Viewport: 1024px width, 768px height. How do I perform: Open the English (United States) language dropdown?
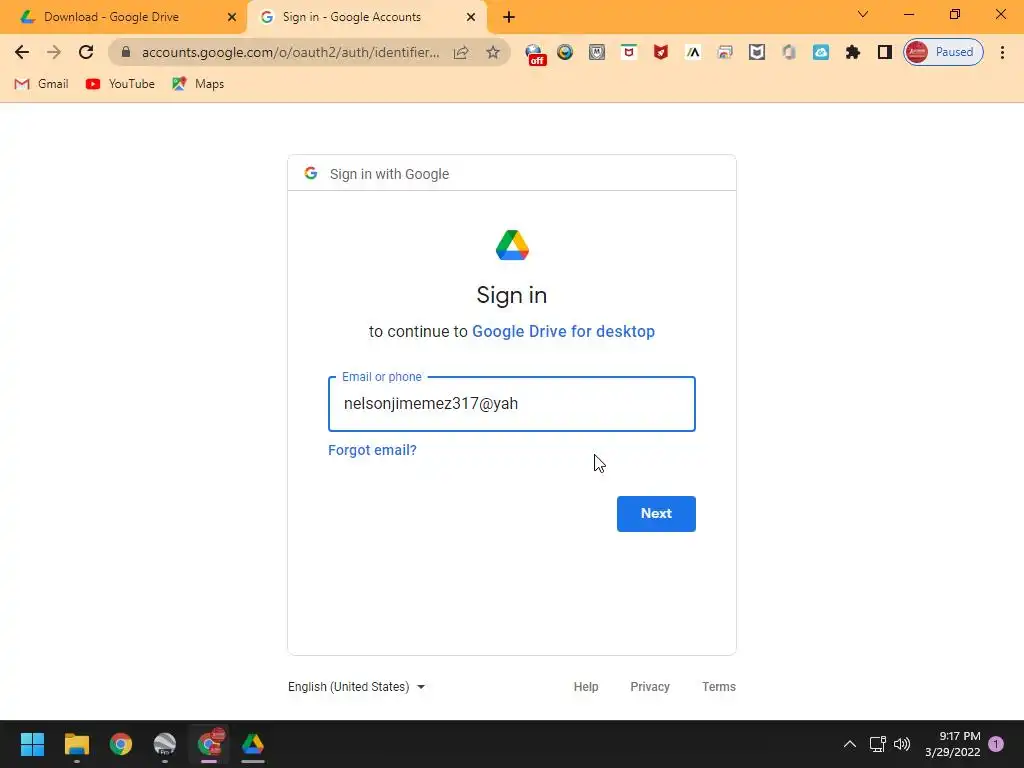coord(357,686)
